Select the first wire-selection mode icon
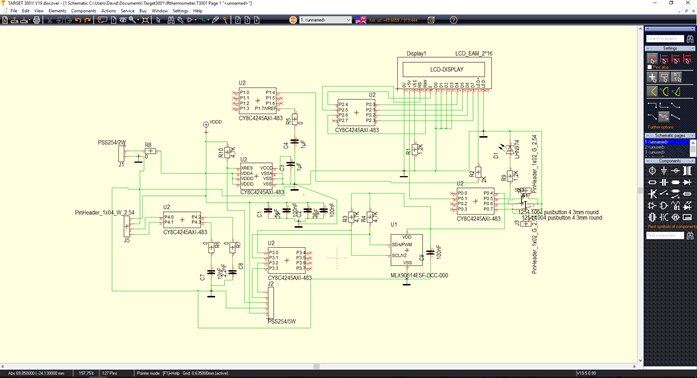The height and width of the screenshot is (378, 697). coord(653,59)
